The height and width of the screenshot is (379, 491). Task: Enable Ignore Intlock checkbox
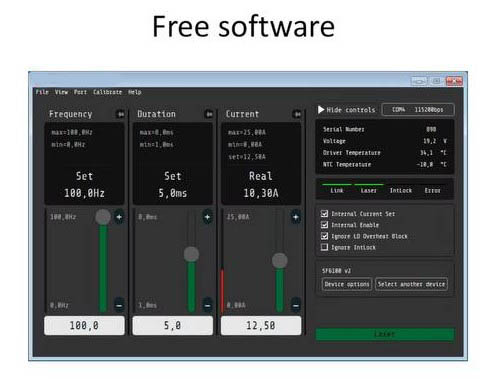point(324,247)
